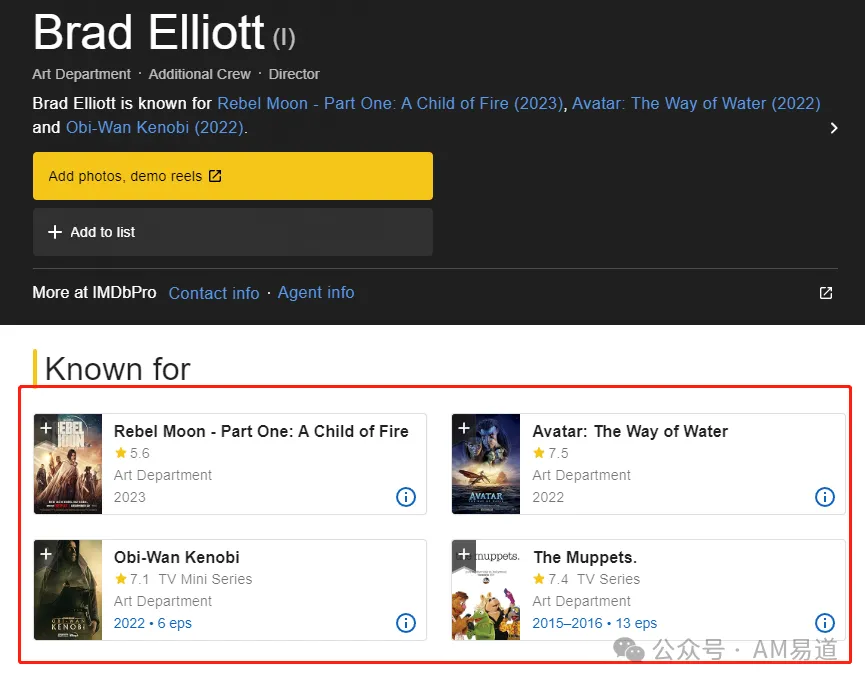865x684 pixels.
Task: Open info icon on Avatar card
Action: (x=825, y=497)
